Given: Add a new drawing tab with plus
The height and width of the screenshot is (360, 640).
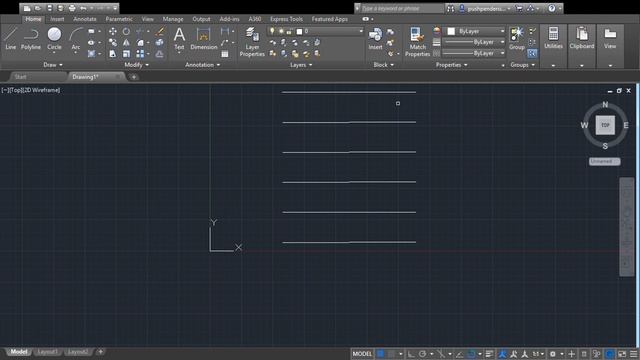Looking at the screenshot, I should [133, 77].
